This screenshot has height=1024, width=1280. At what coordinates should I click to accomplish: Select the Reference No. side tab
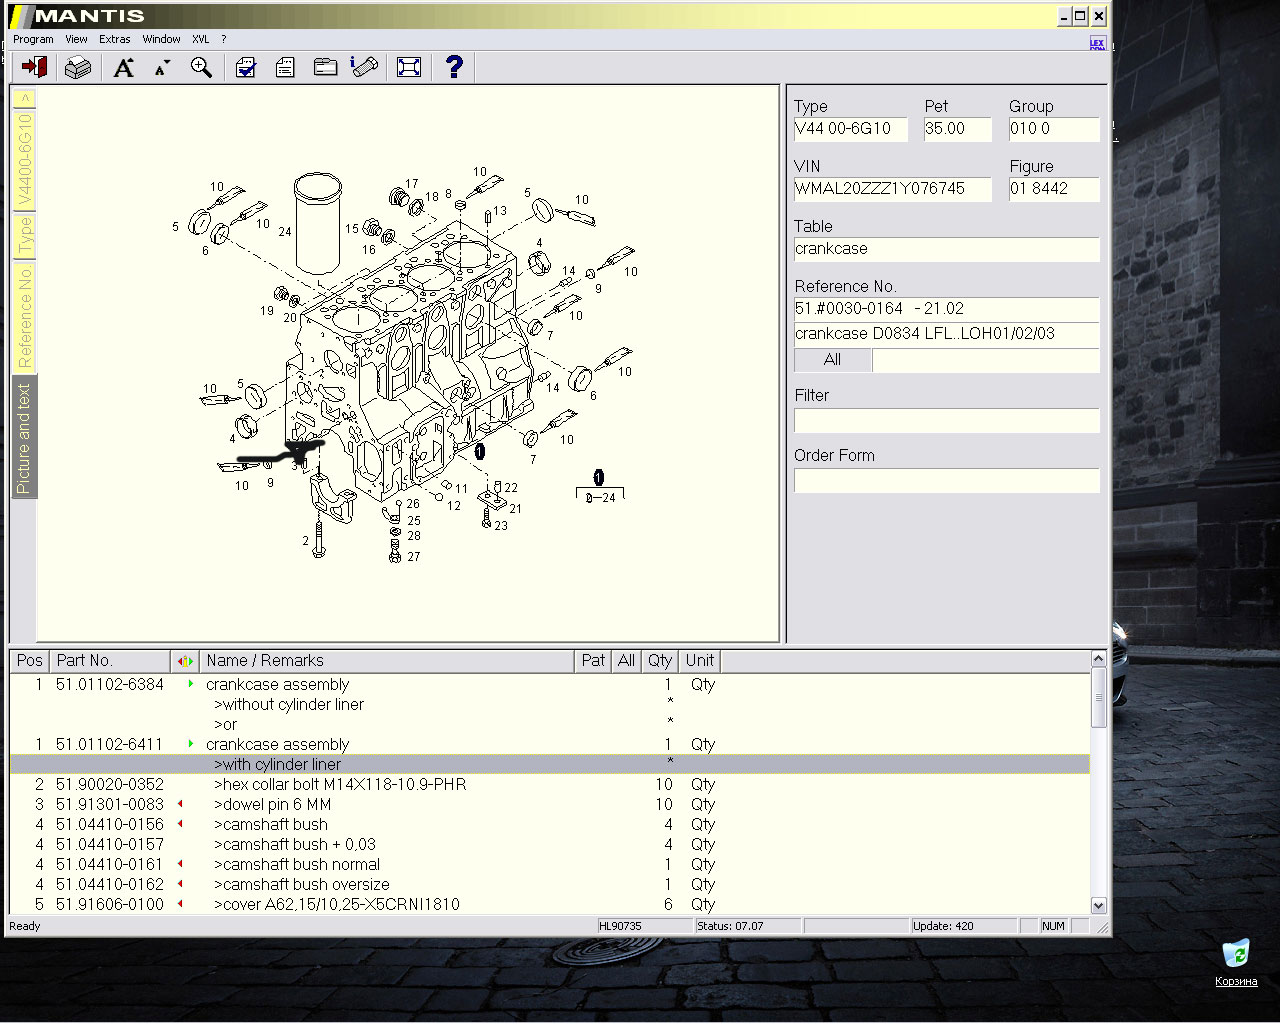(24, 317)
